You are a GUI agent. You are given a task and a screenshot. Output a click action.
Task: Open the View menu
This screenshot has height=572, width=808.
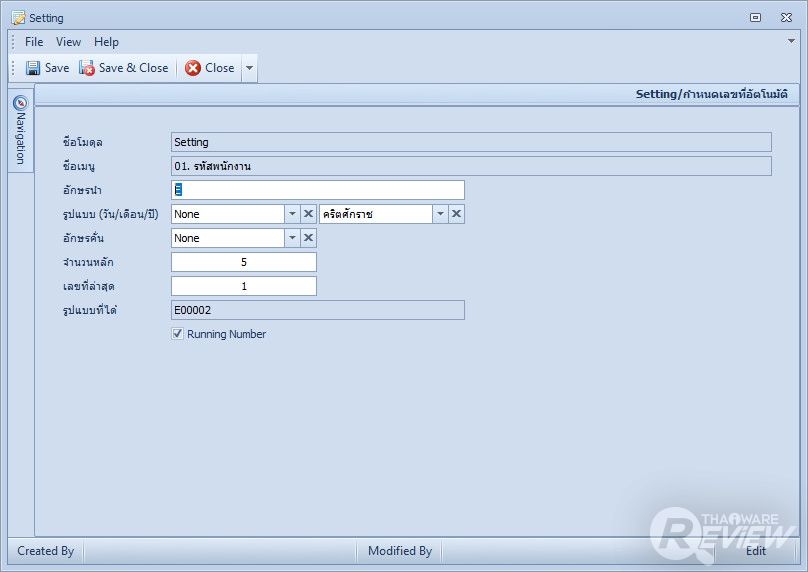tap(68, 42)
